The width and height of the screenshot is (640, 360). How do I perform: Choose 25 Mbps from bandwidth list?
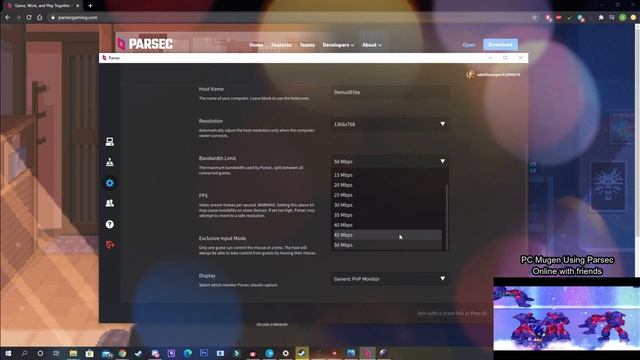pos(387,195)
